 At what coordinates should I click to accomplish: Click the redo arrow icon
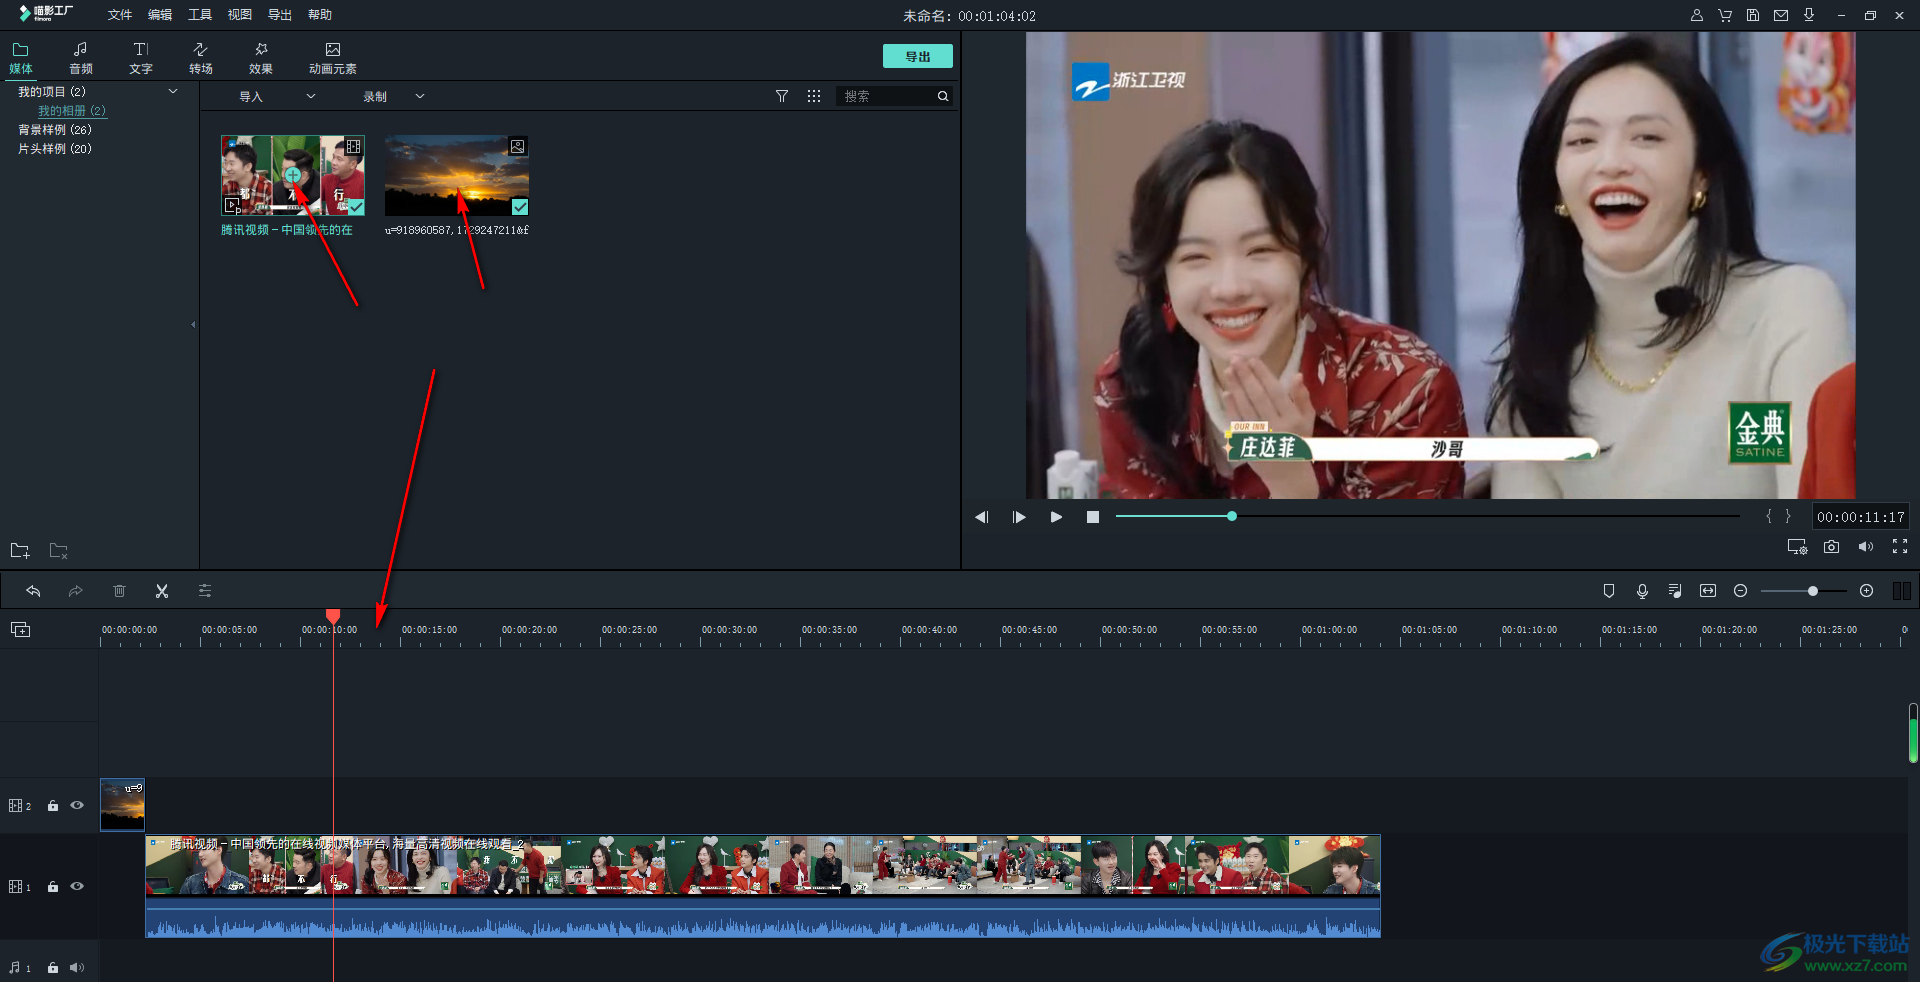point(76,591)
